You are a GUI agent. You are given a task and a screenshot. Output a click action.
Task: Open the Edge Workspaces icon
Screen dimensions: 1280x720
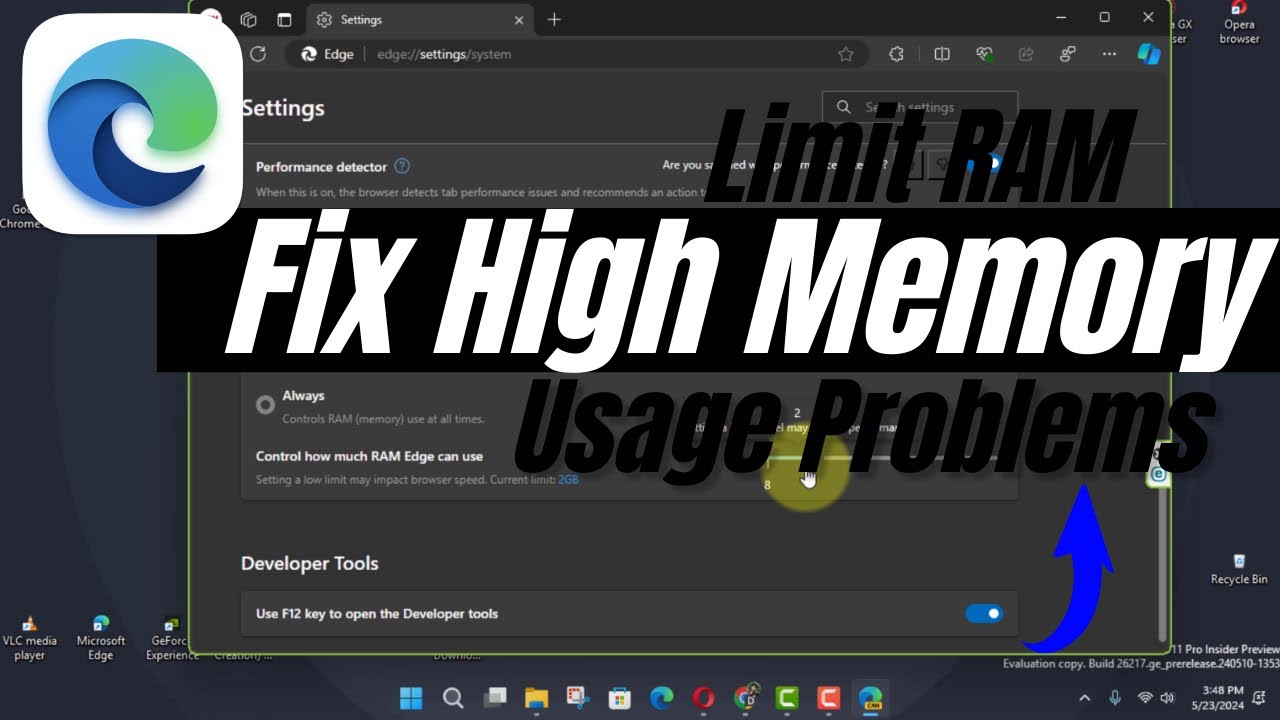tap(249, 19)
